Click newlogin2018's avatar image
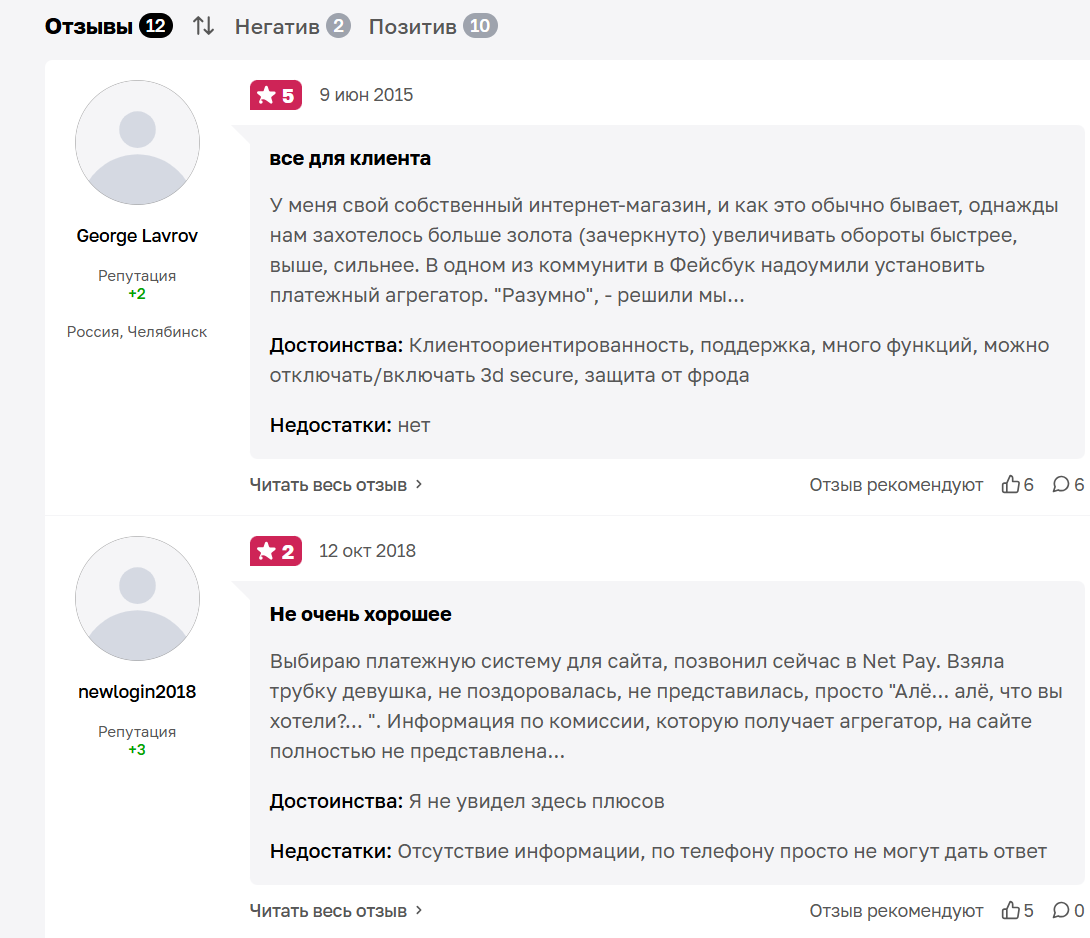The image size is (1090, 938). [137, 599]
